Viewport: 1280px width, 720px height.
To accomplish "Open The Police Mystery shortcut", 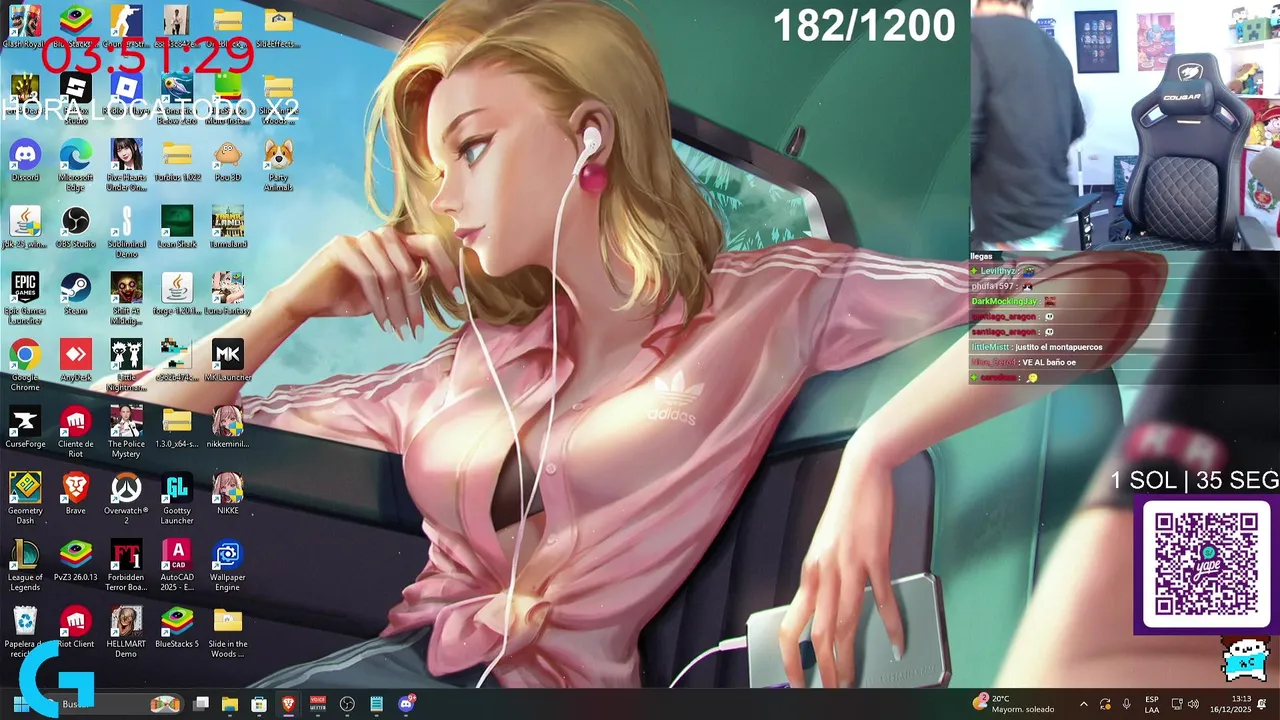I will (x=126, y=432).
